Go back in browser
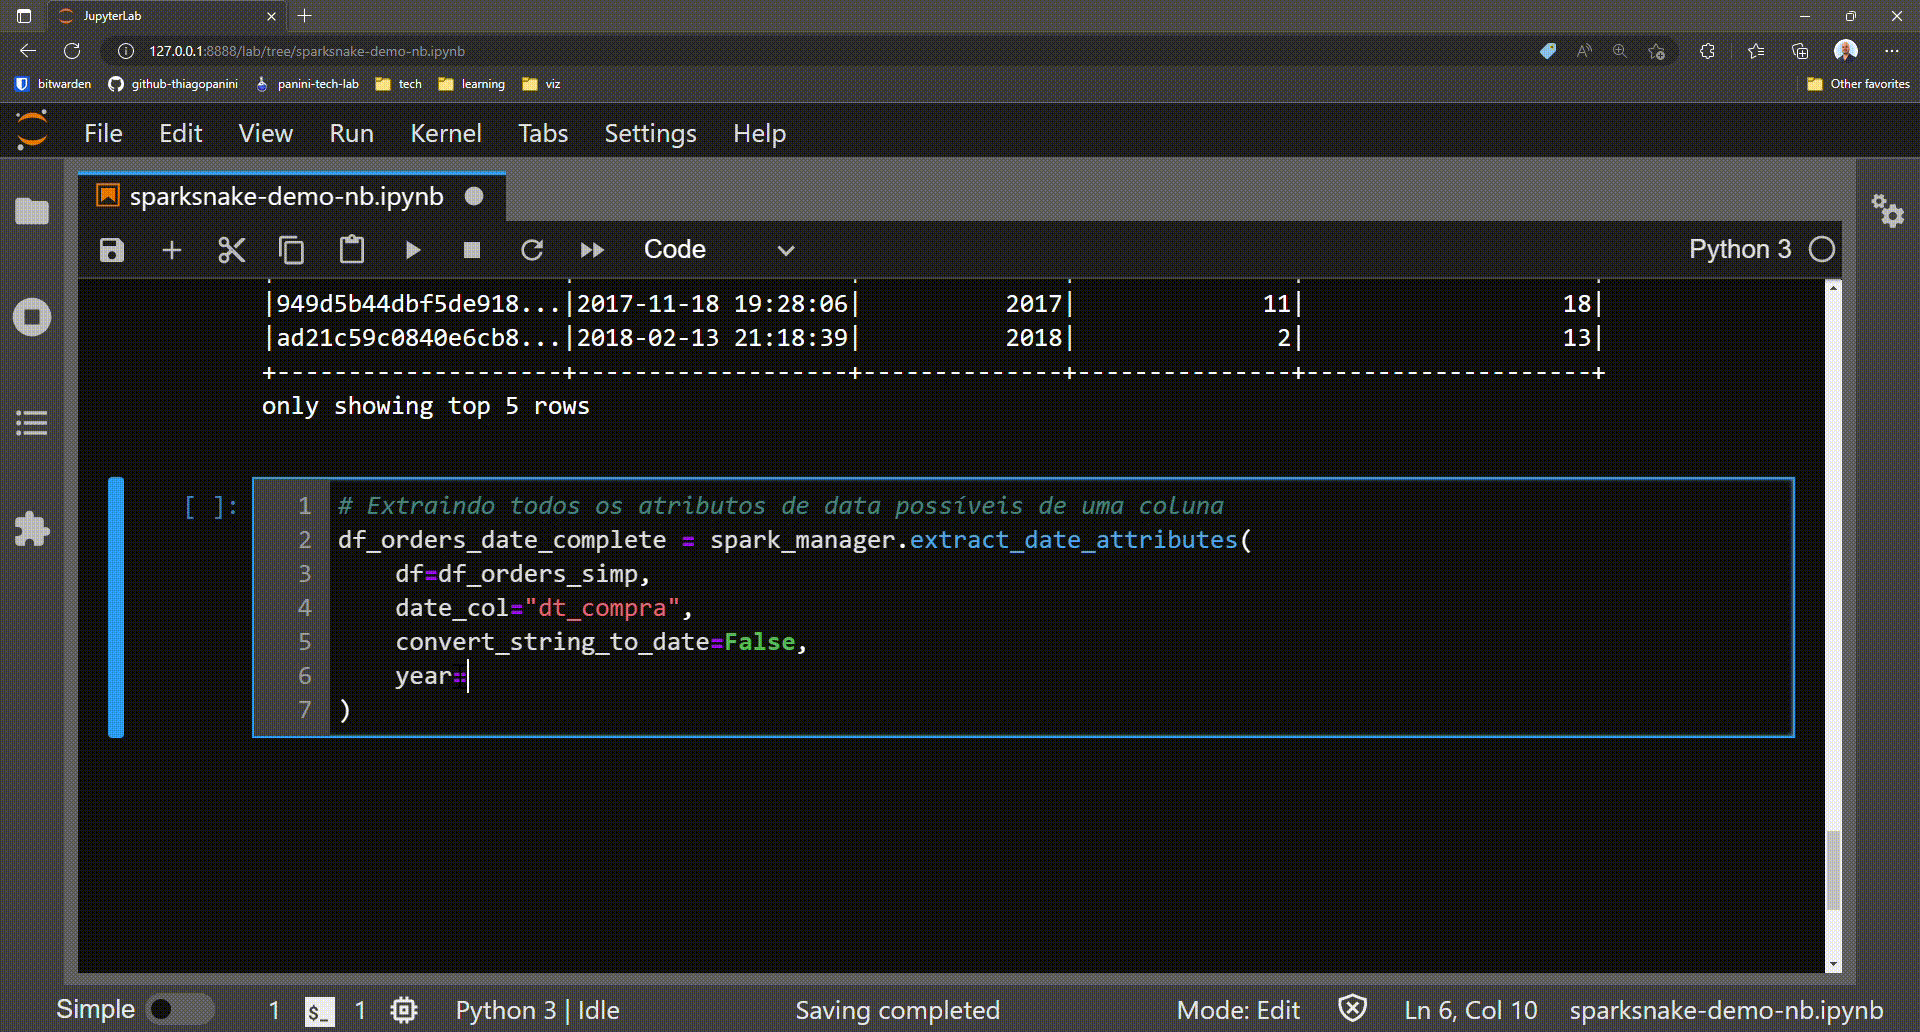1920x1032 pixels. (28, 51)
